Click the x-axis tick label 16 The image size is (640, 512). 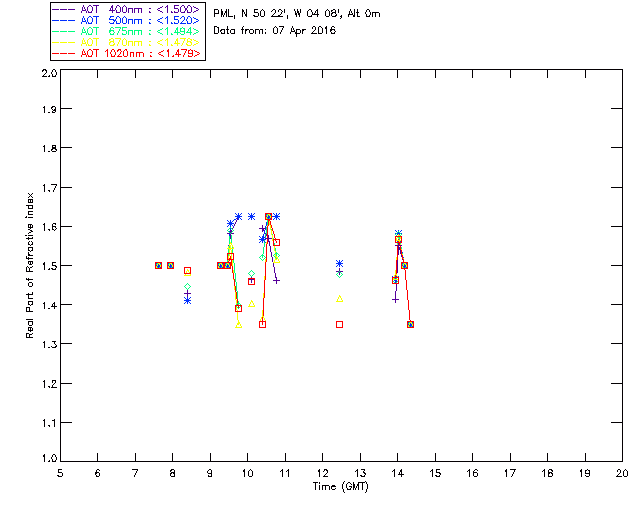tap(472, 473)
